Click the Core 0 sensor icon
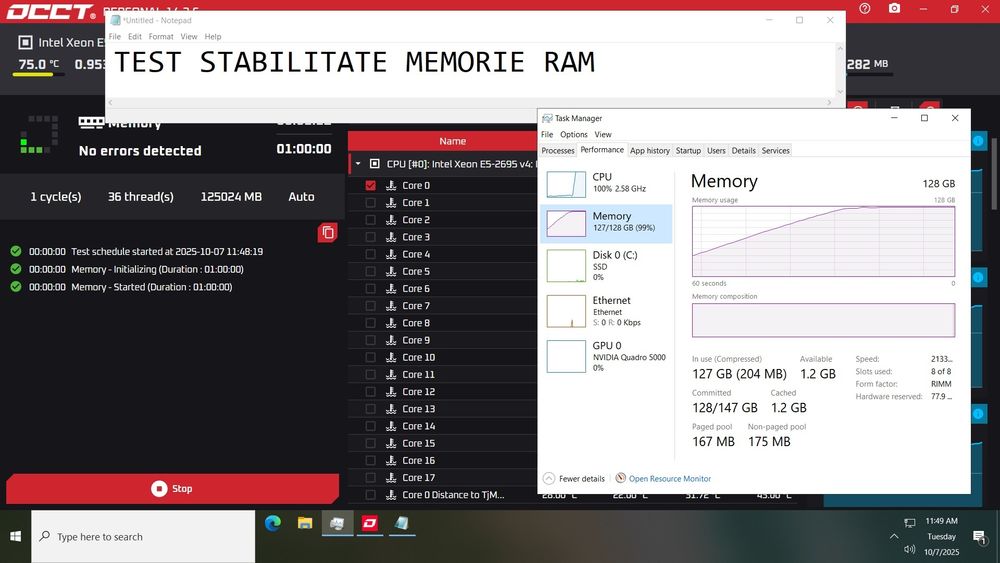The width and height of the screenshot is (1000, 563). click(391, 186)
